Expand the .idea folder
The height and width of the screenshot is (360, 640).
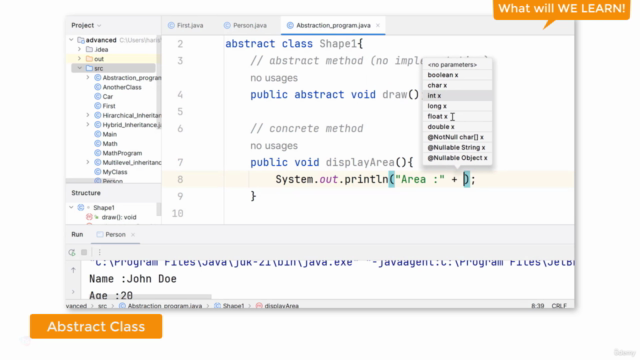tap(80, 49)
